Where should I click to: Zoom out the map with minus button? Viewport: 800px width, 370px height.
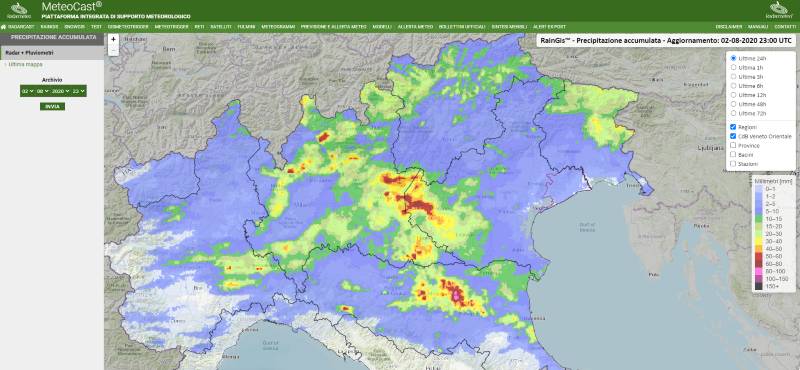[113, 50]
